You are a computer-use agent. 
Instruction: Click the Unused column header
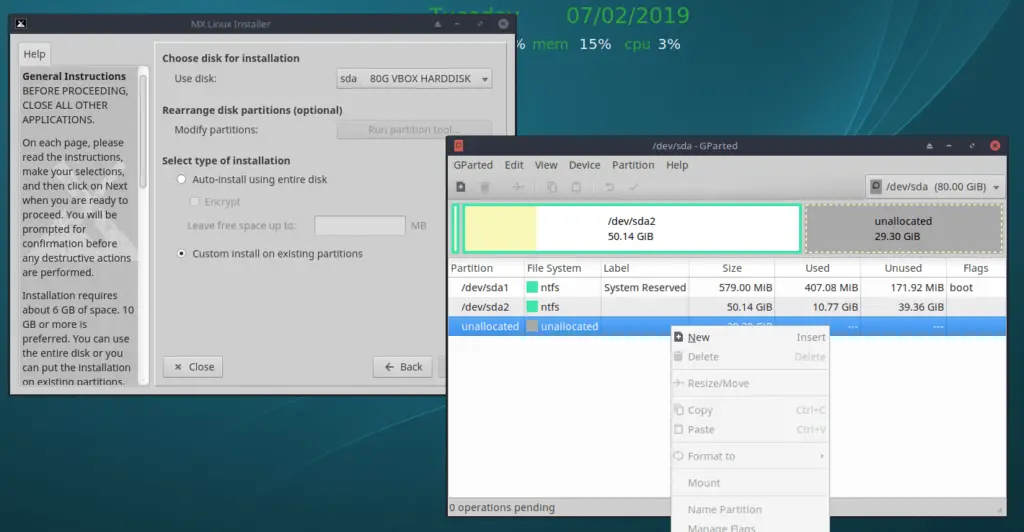point(903,268)
